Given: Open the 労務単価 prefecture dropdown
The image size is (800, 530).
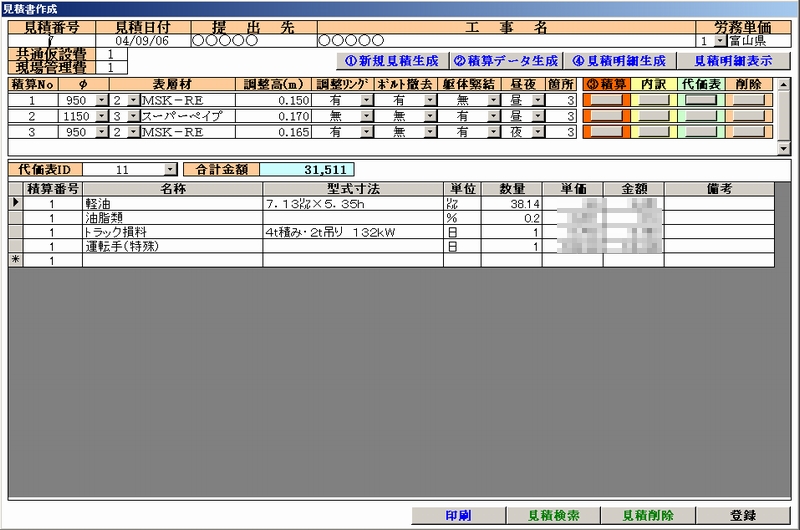Looking at the screenshot, I should (721, 41).
